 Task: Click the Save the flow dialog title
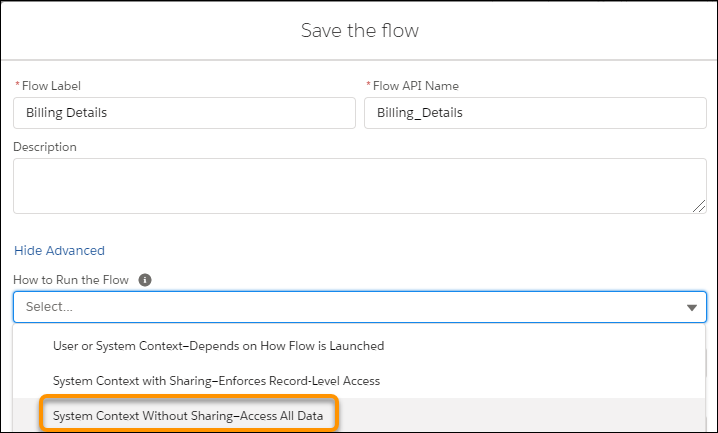[359, 30]
